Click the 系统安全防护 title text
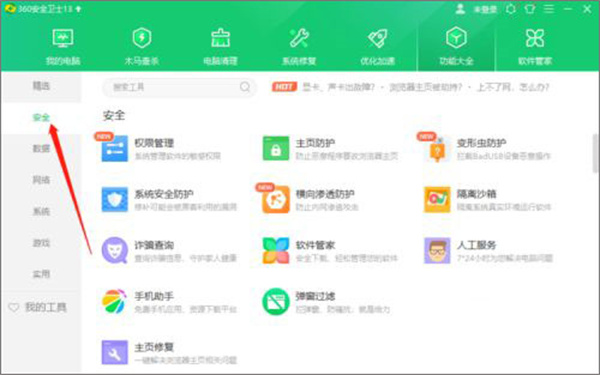 164,194
